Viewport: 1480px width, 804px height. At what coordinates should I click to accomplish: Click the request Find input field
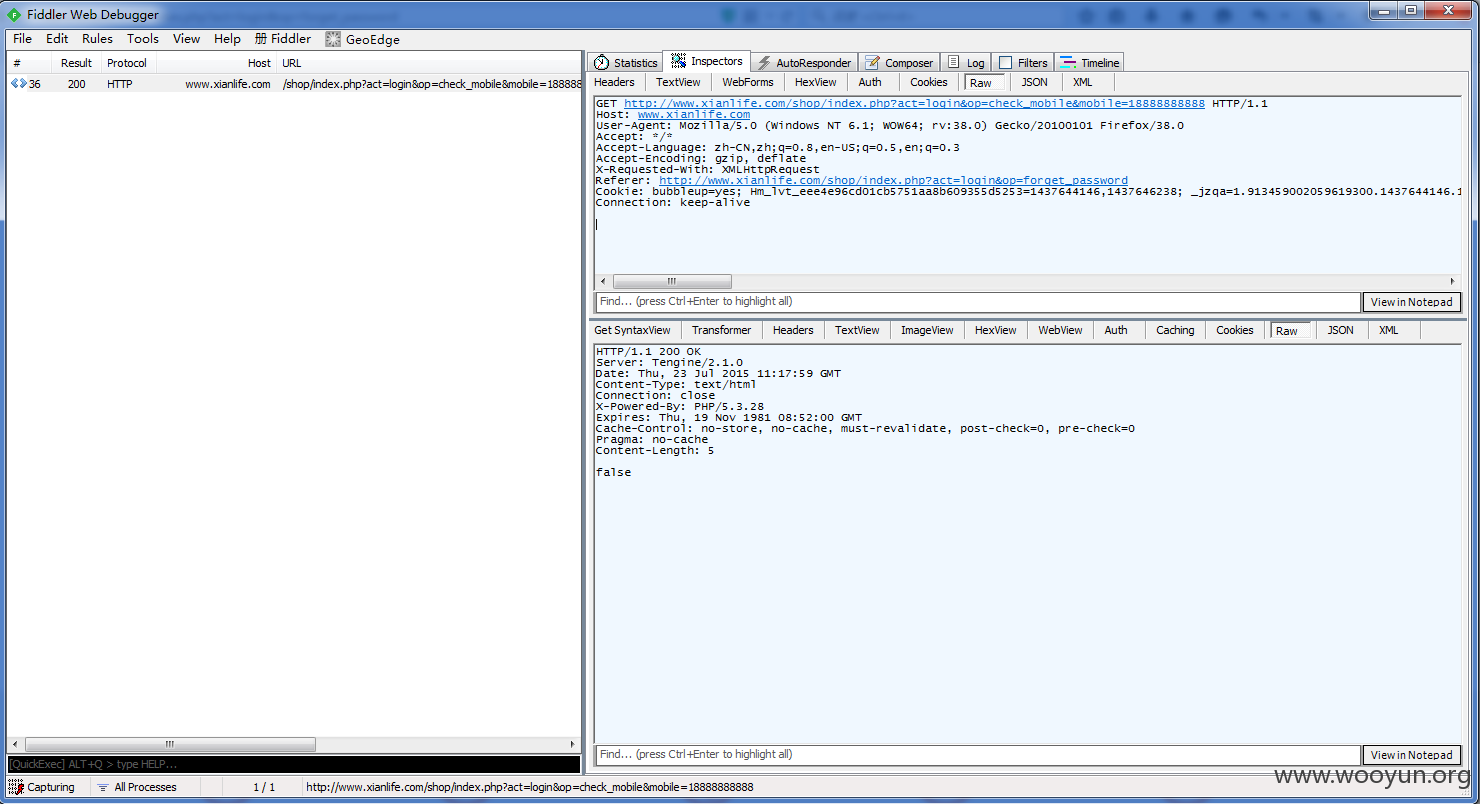tap(978, 301)
